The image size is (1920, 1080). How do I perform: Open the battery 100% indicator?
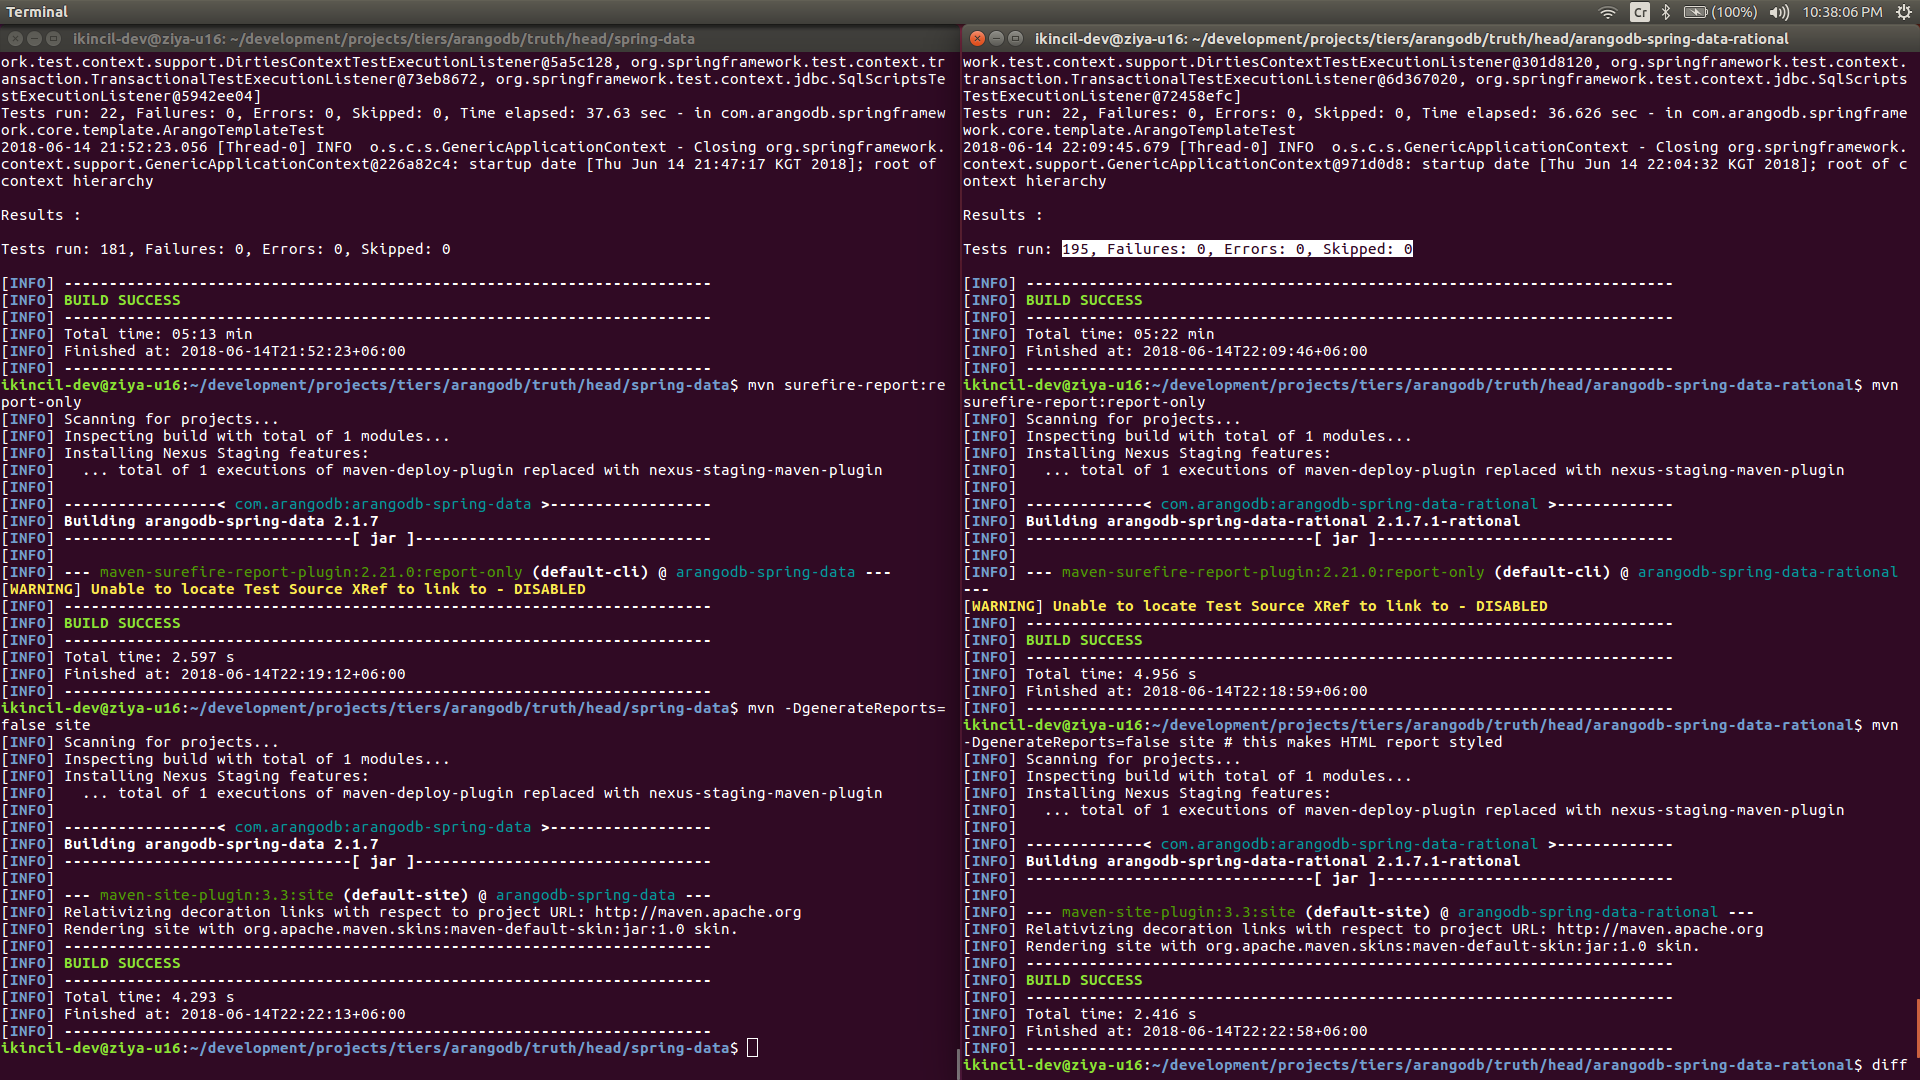click(x=1720, y=12)
